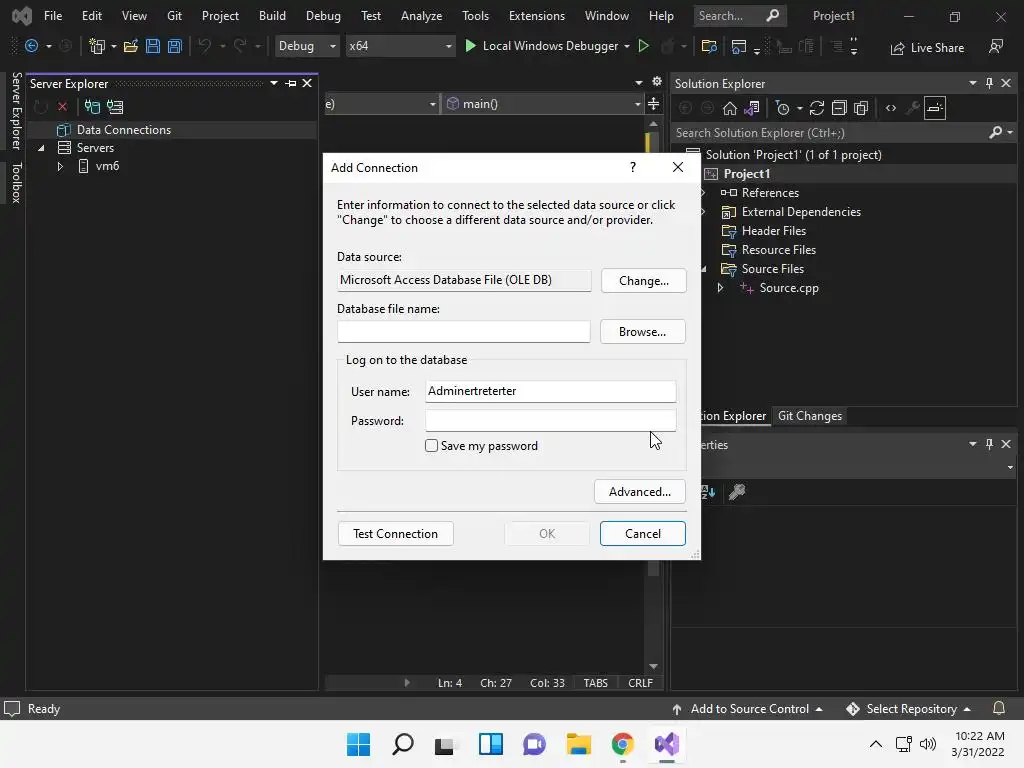Click the Open File folder icon
The height and width of the screenshot is (768, 1024).
[131, 46]
